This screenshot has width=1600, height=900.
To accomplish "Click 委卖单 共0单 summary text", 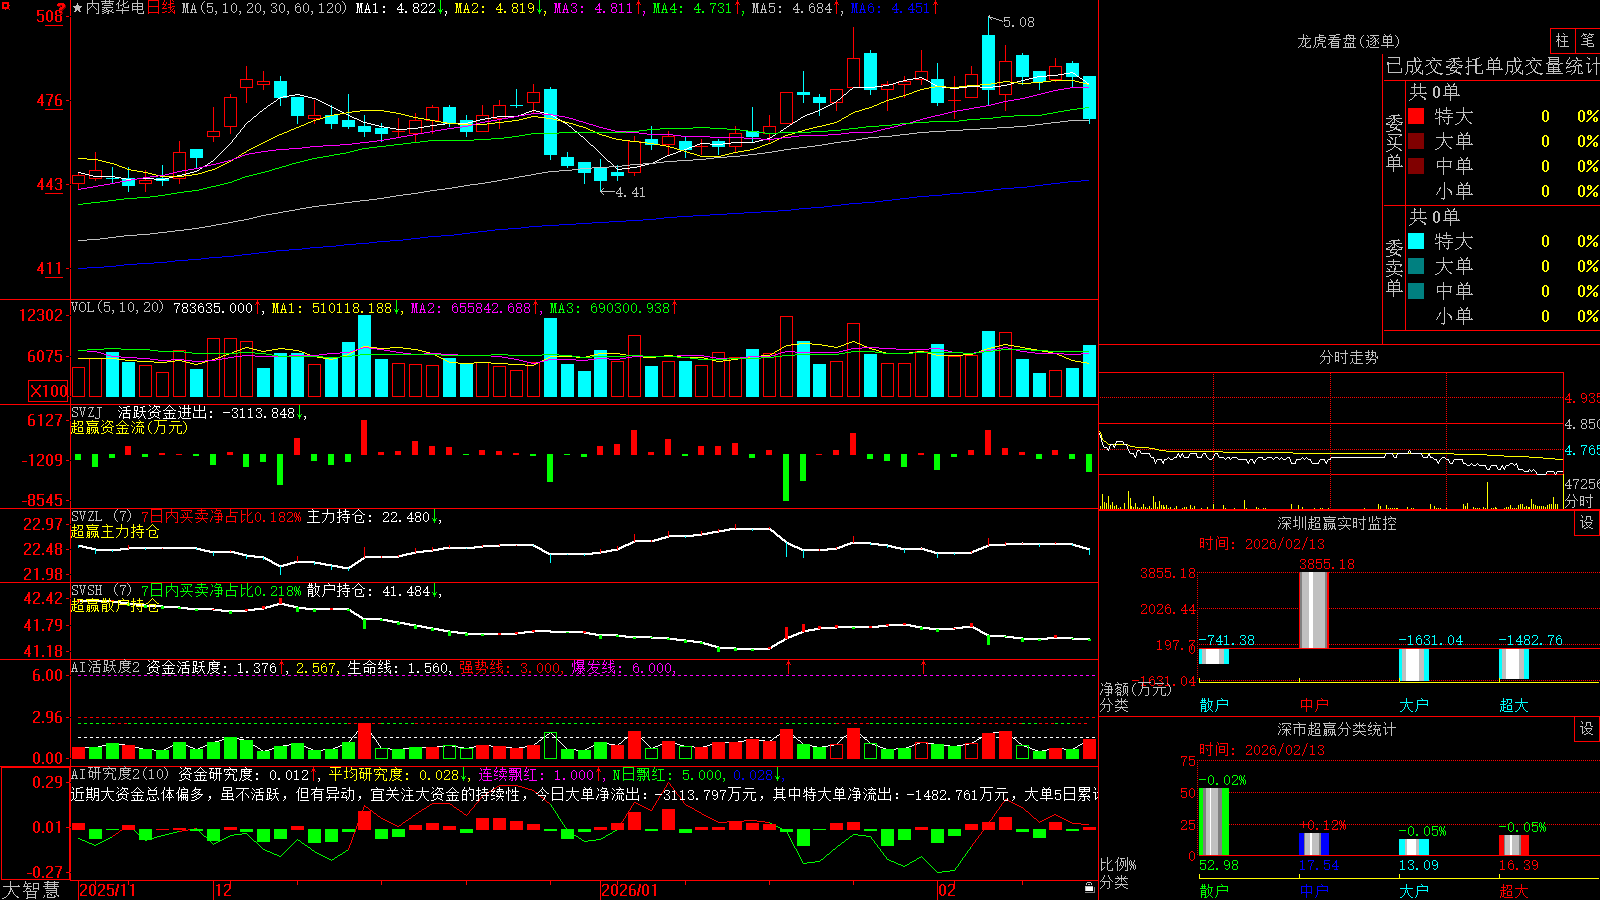I will (1434, 216).
